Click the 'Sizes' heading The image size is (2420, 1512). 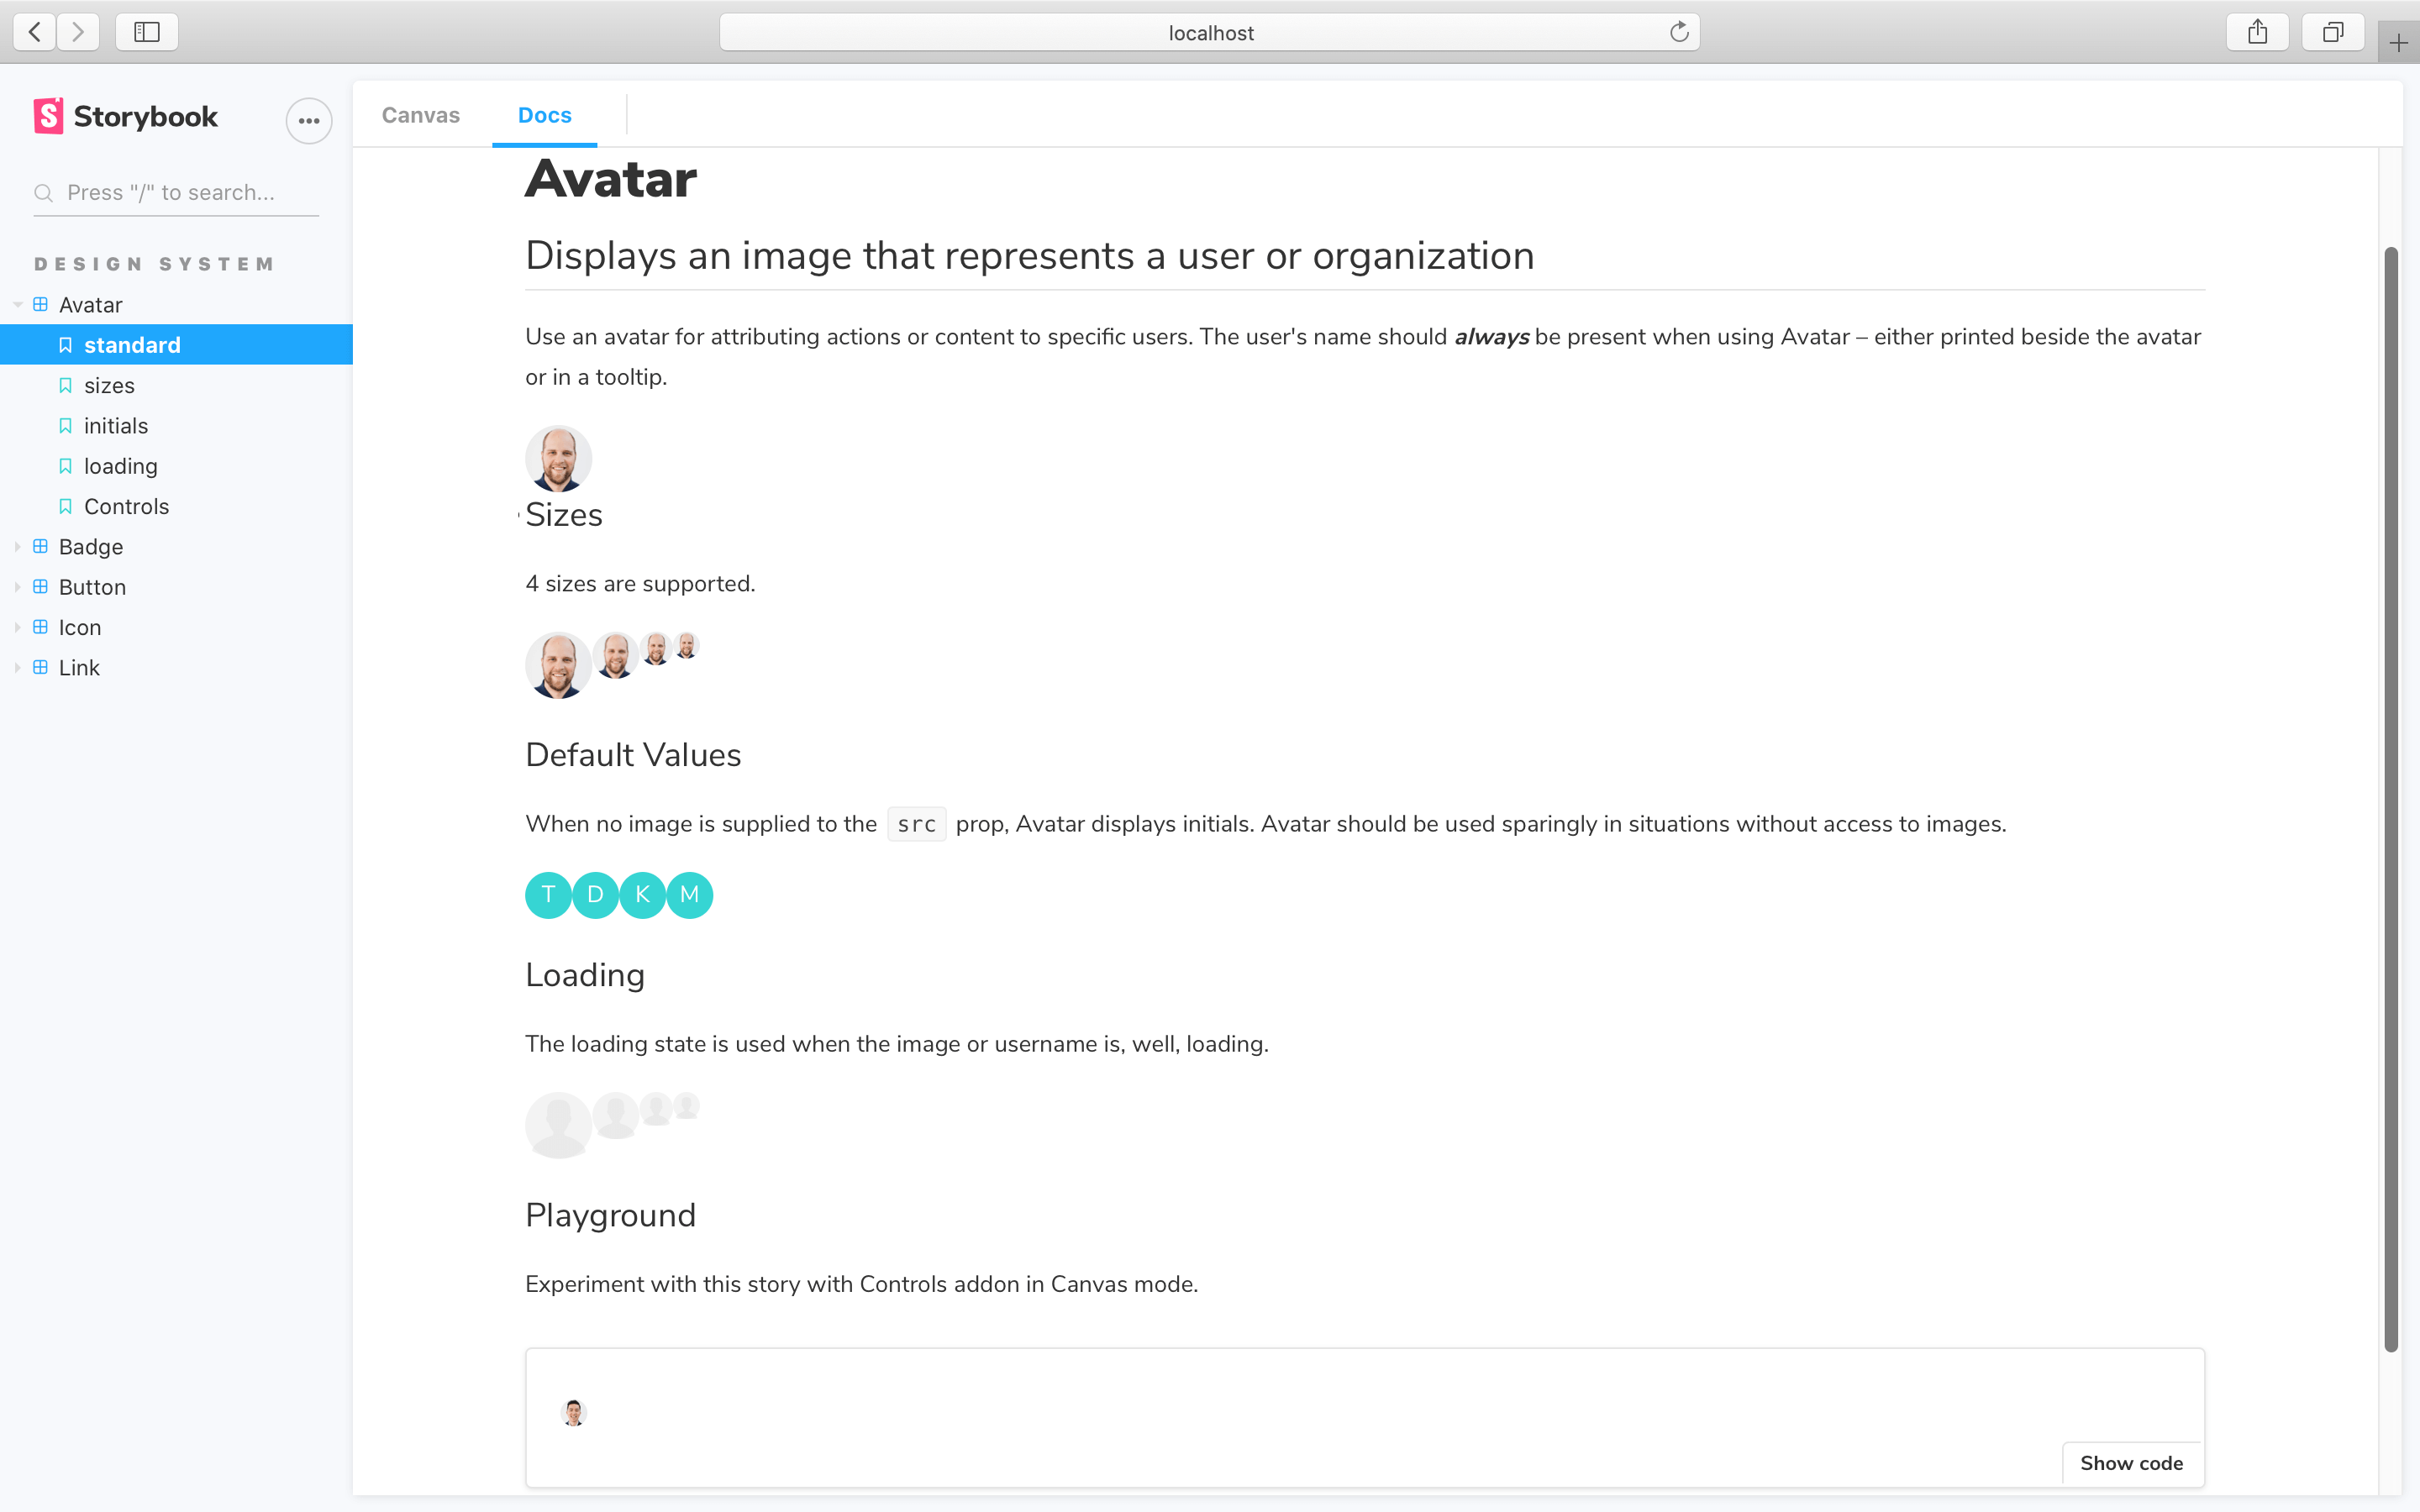[x=564, y=515]
